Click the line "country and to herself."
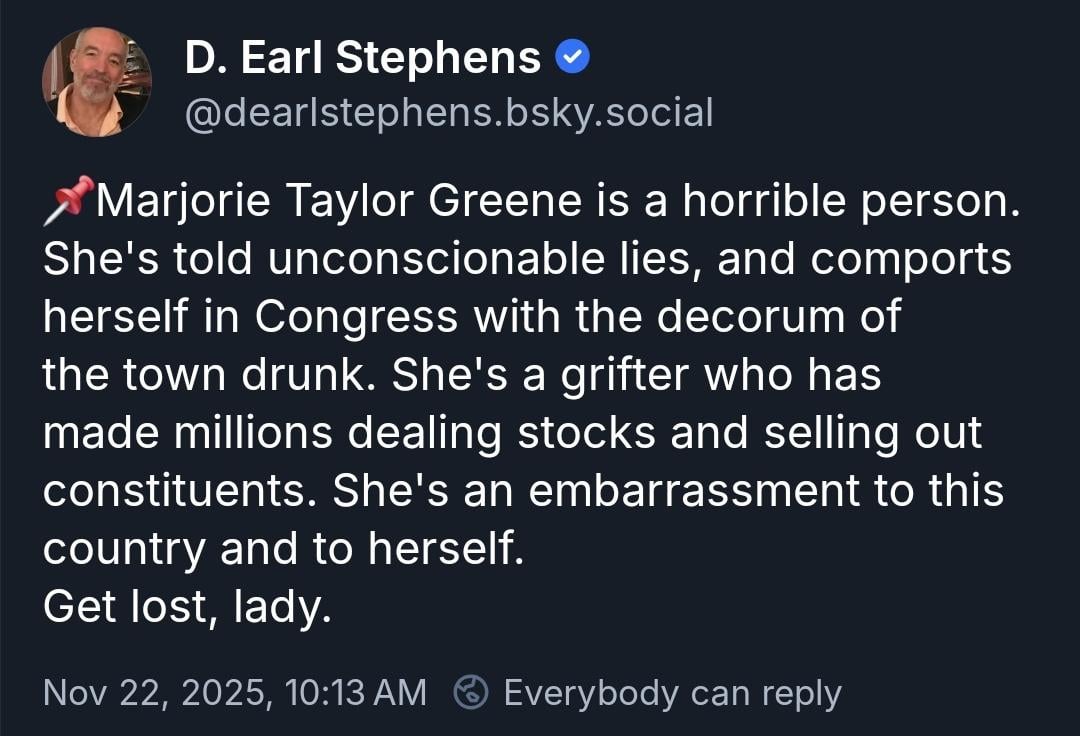The height and width of the screenshot is (736, 1080). 283,549
